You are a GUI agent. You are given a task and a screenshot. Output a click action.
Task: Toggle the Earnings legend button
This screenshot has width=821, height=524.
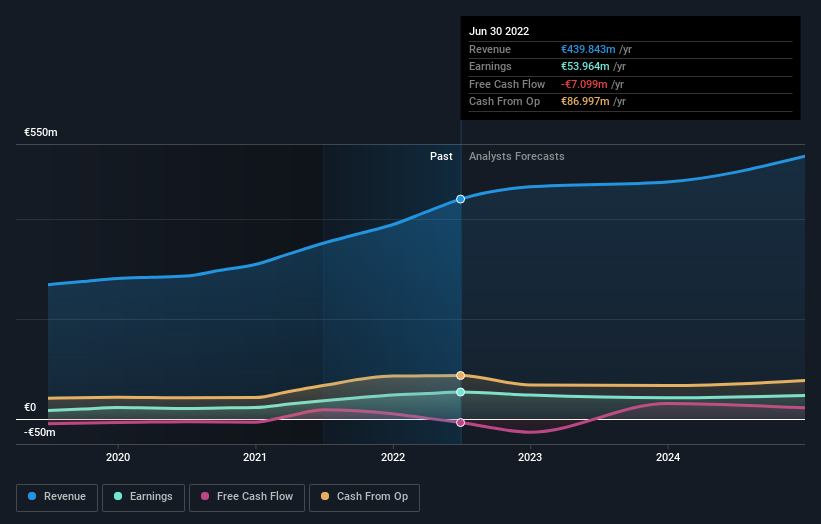point(143,497)
